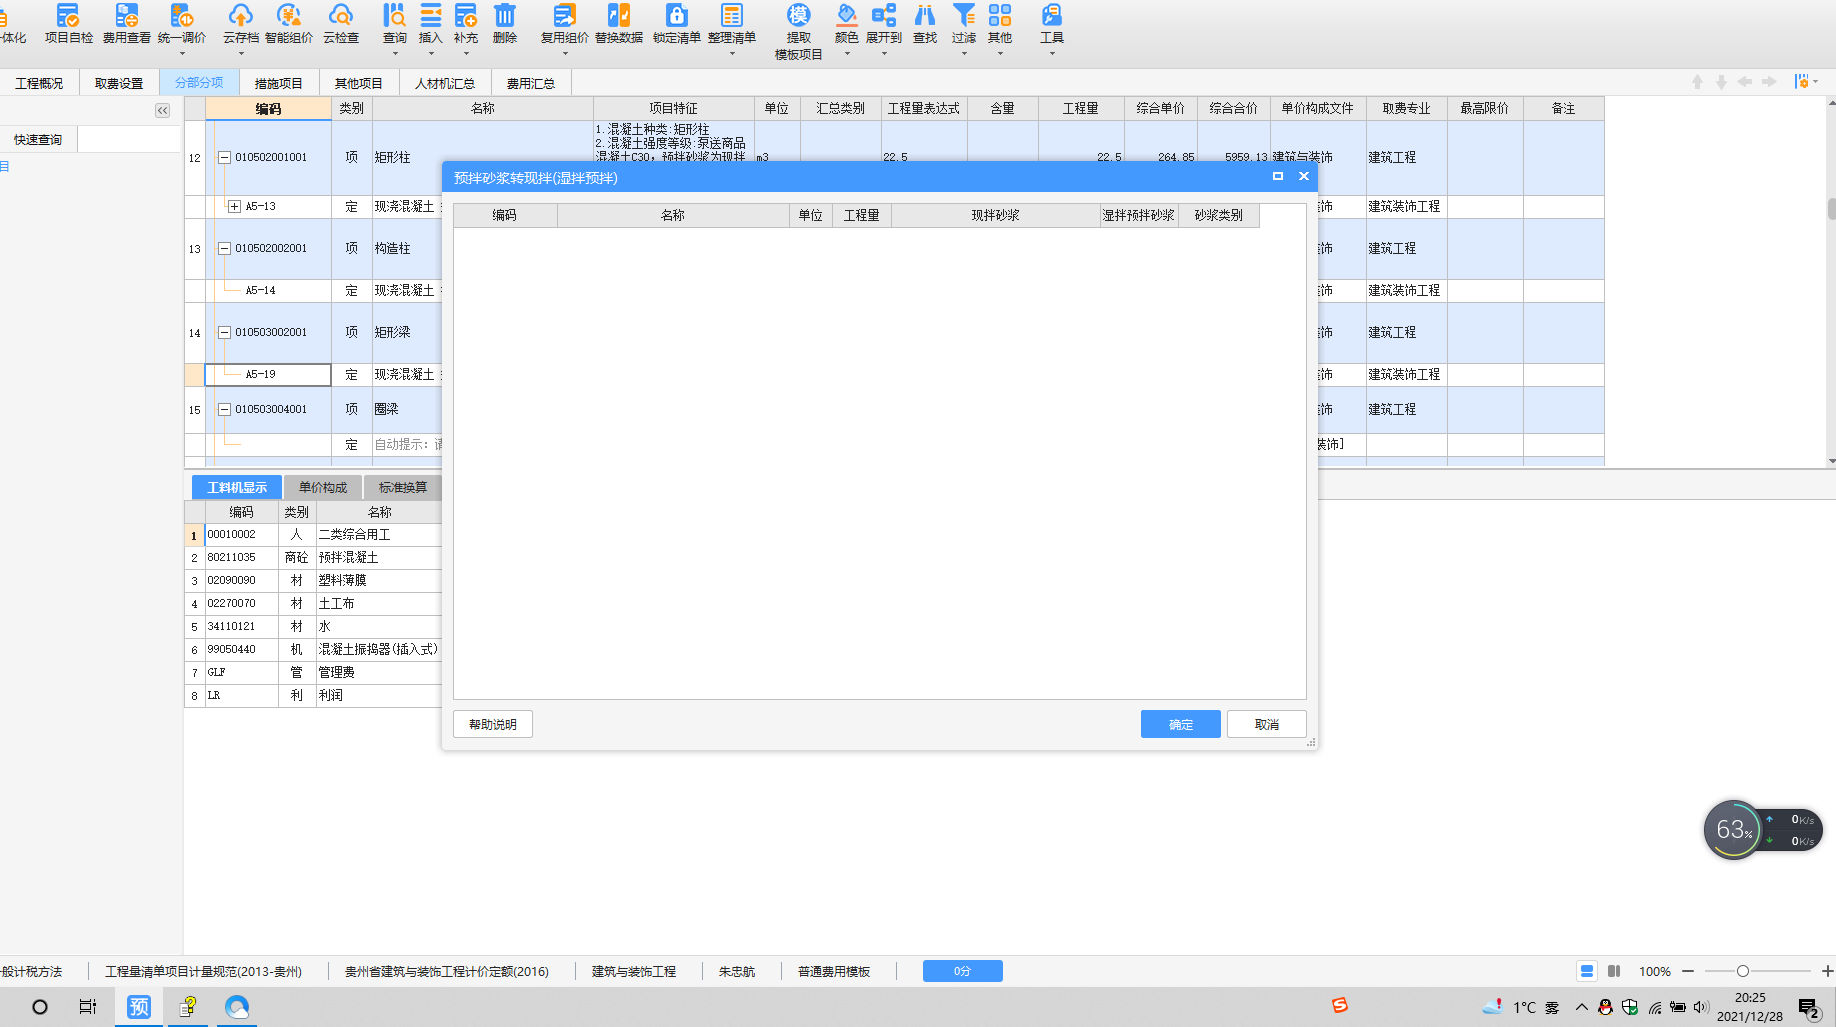Collapse the left panel with double-arrow icon
Image resolution: width=1836 pixels, height=1027 pixels.
pyautogui.click(x=162, y=110)
